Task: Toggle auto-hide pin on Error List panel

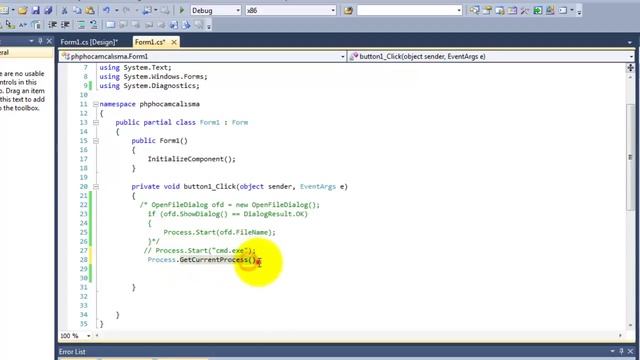Action: coord(621,351)
